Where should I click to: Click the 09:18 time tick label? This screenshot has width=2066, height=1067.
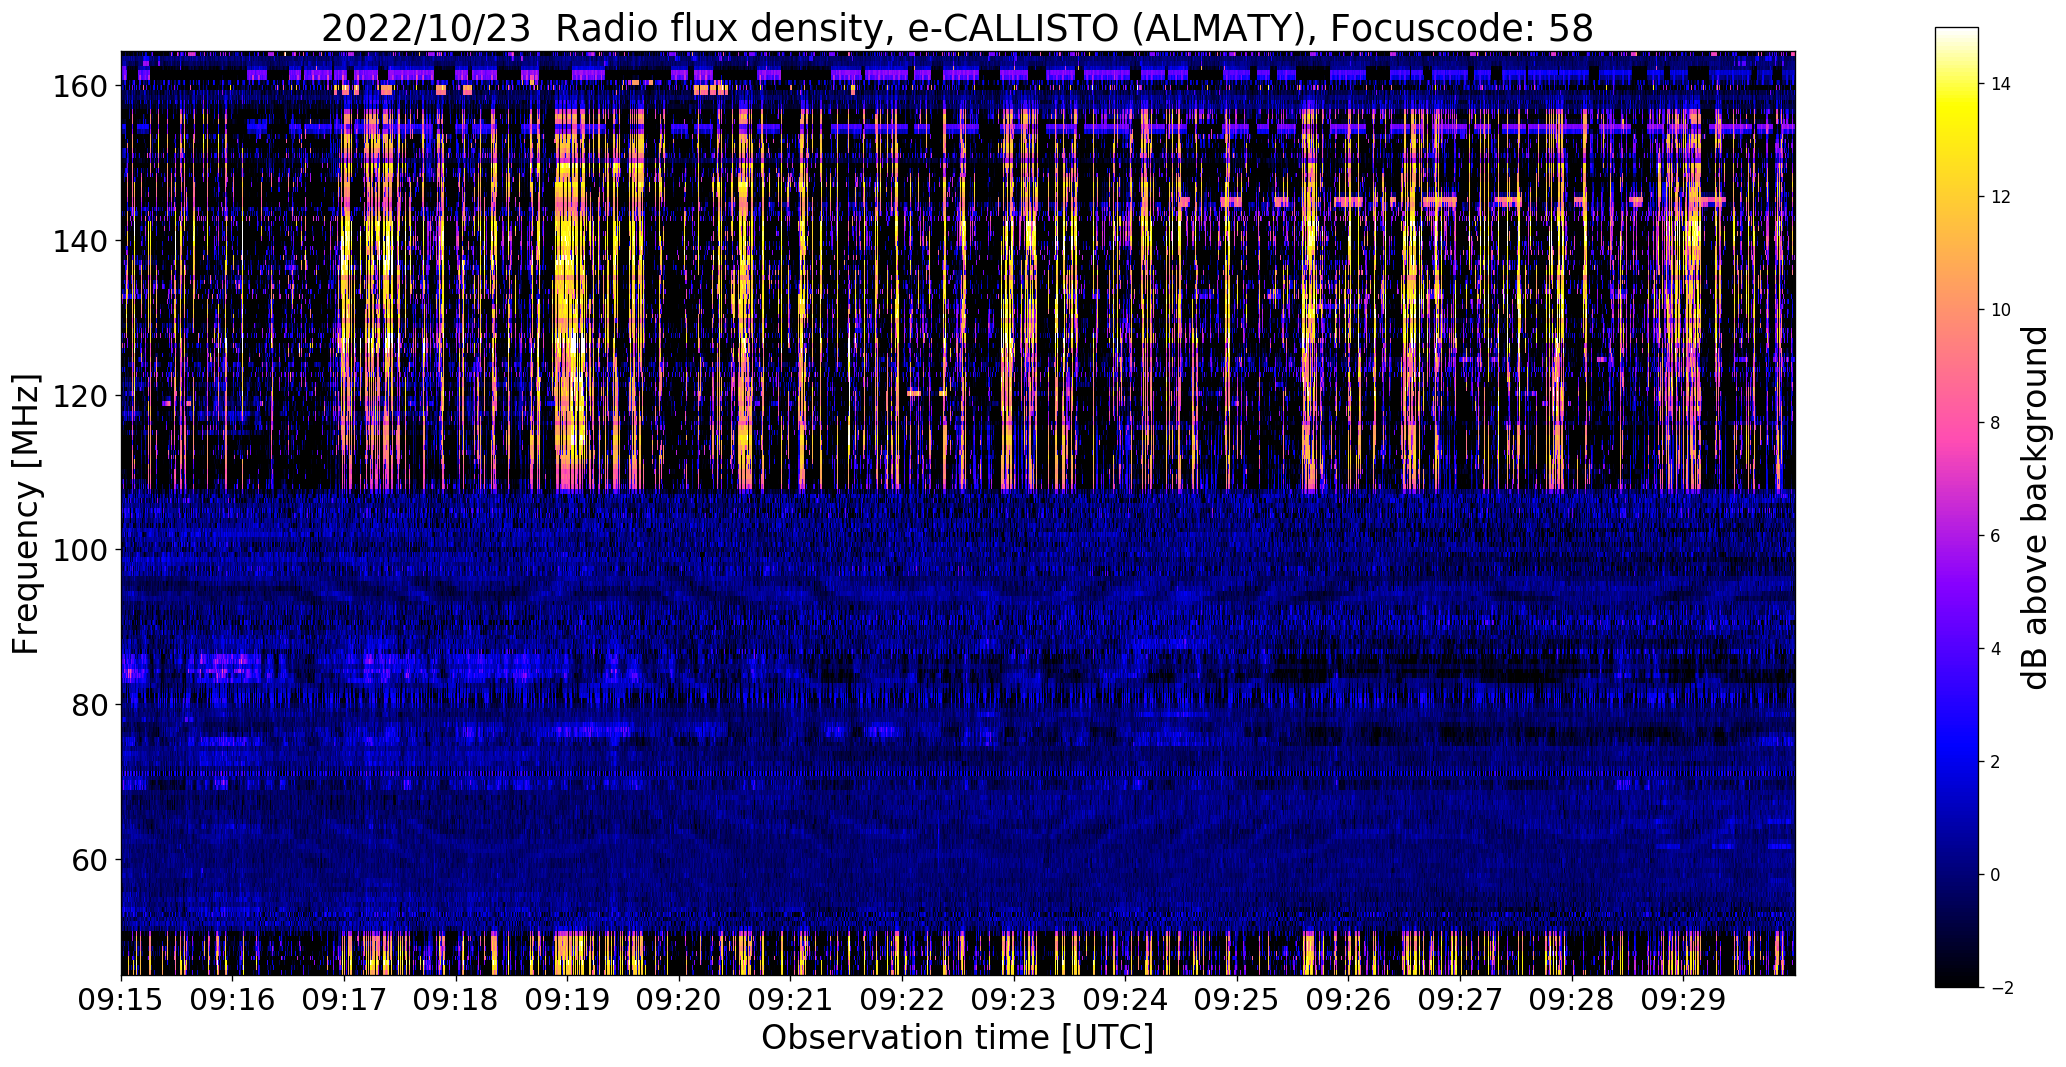pos(456,999)
